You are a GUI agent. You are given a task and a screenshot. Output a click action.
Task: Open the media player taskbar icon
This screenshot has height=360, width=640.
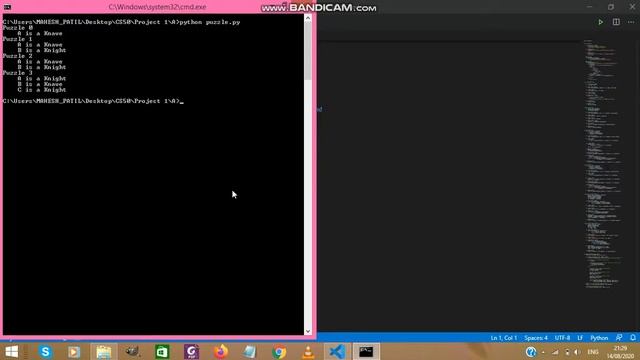(74, 351)
